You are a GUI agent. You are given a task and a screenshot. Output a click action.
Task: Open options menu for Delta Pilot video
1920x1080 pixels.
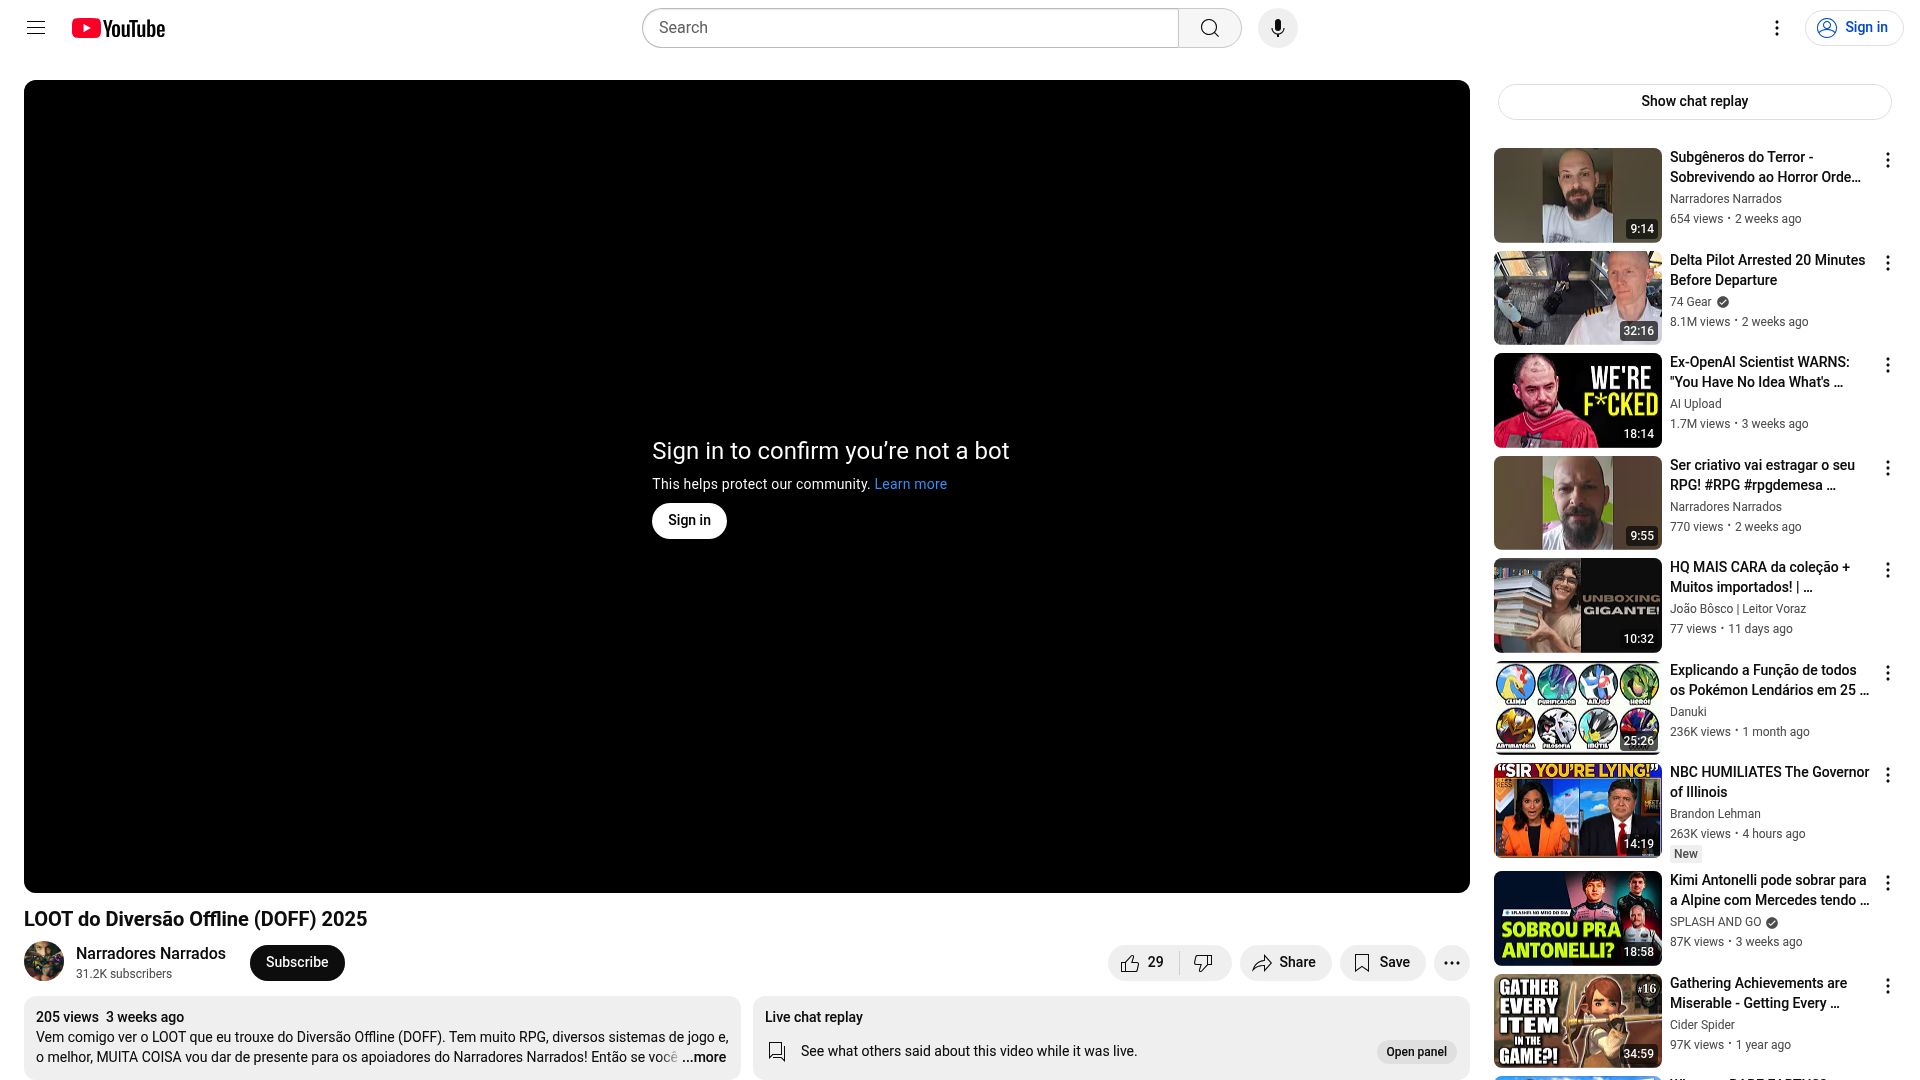point(1887,263)
